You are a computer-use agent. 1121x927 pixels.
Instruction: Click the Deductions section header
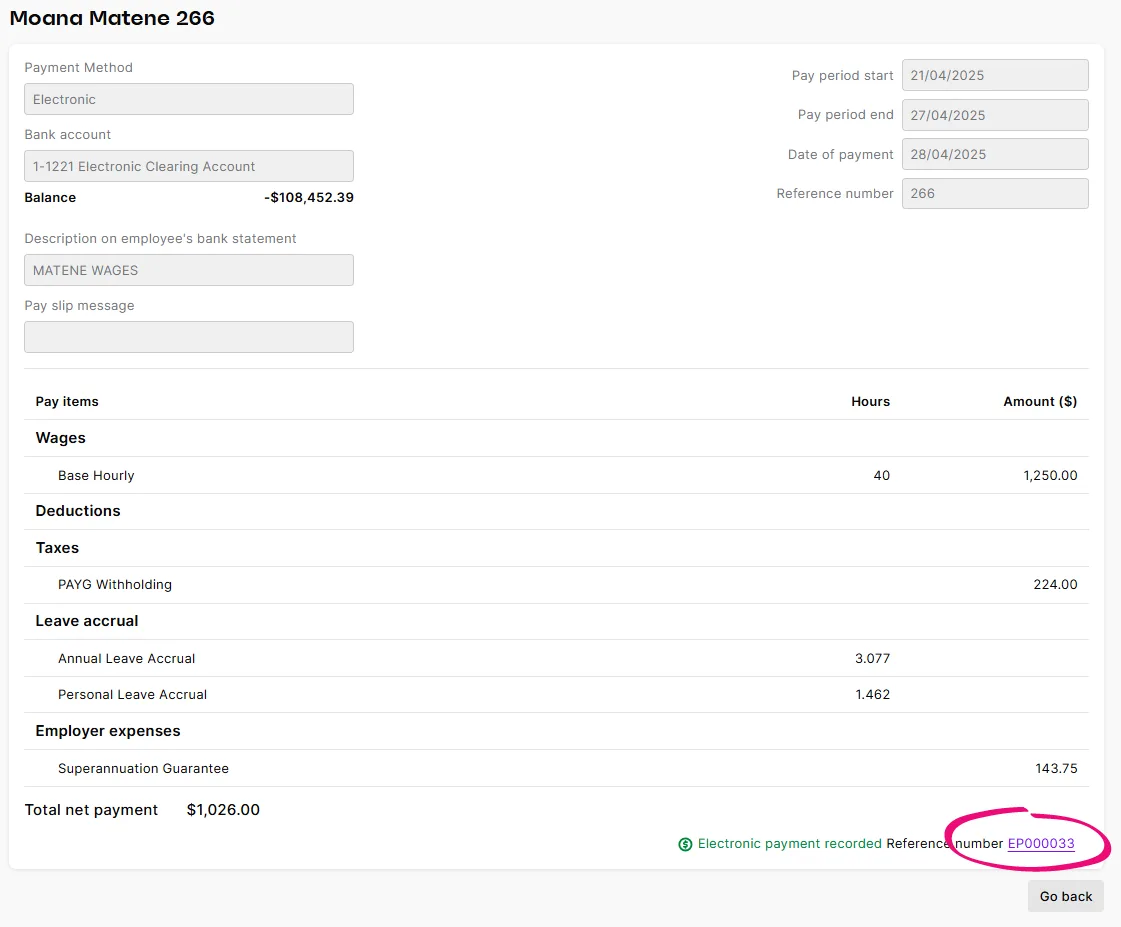78,511
